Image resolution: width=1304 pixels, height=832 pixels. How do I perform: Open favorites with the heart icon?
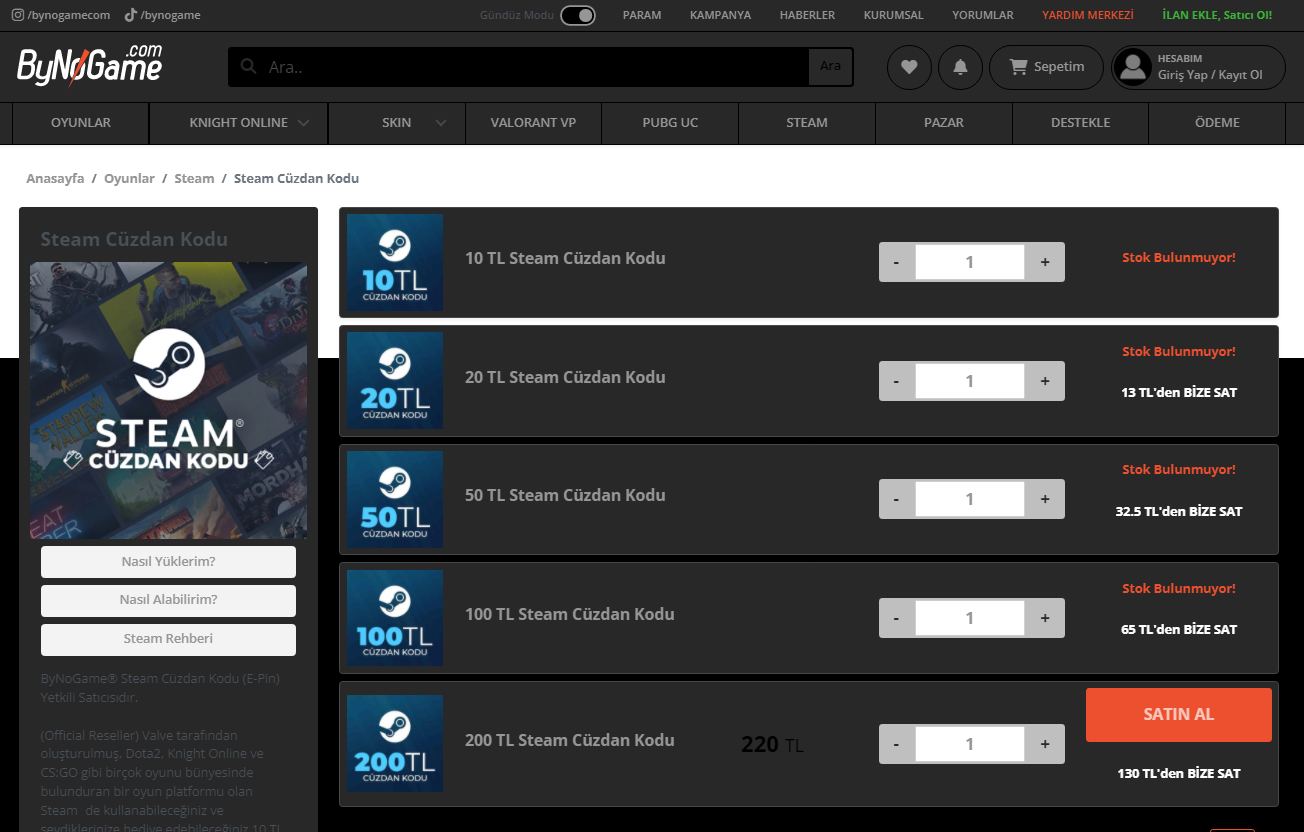coord(909,67)
